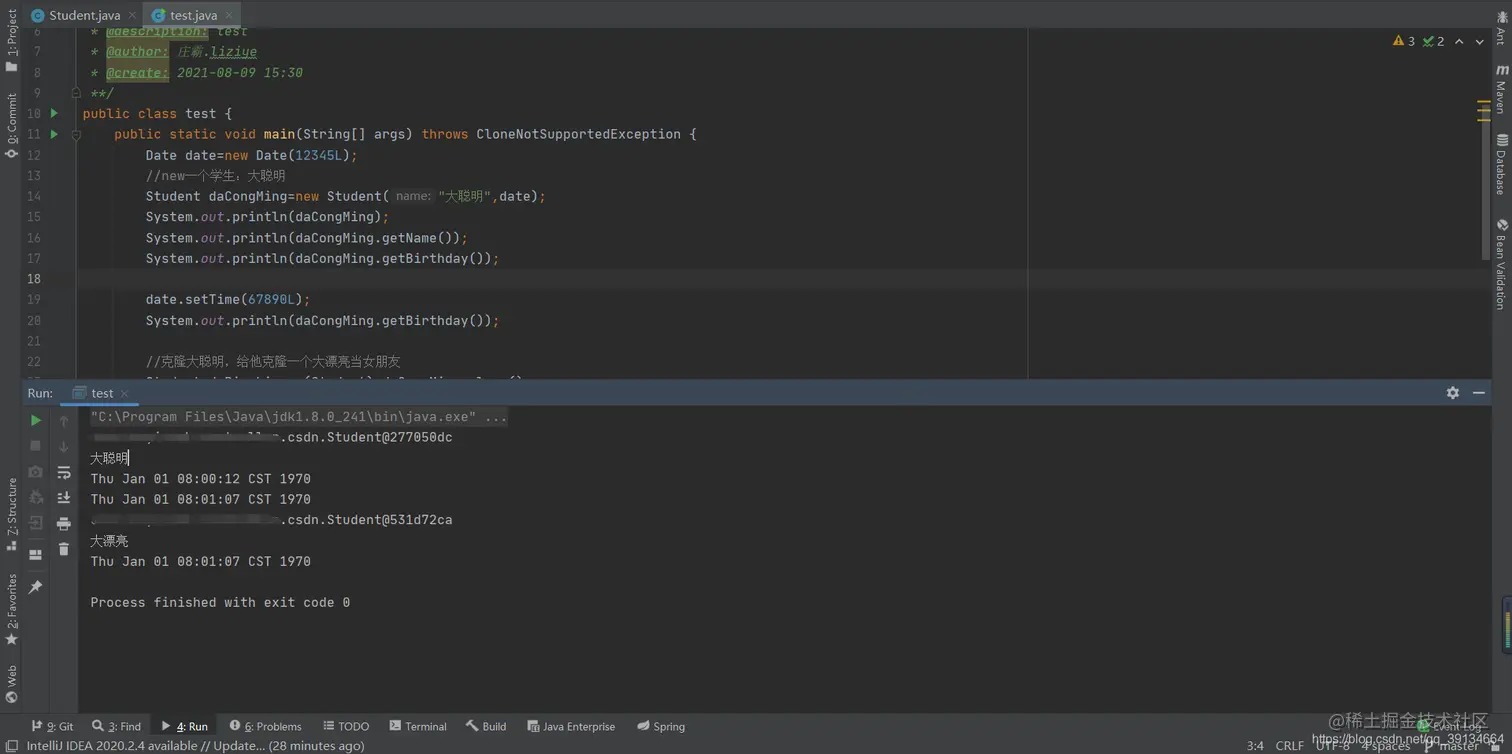
Task: Open the Spring tool window
Action: pyautogui.click(x=661, y=726)
